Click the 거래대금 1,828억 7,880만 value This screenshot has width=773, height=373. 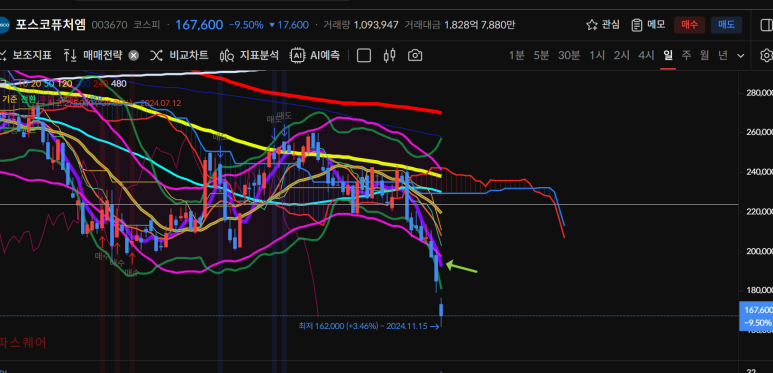(480, 25)
